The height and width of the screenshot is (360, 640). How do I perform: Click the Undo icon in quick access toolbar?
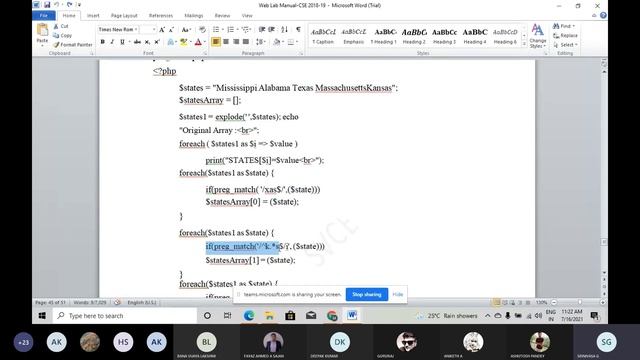coord(57,5)
